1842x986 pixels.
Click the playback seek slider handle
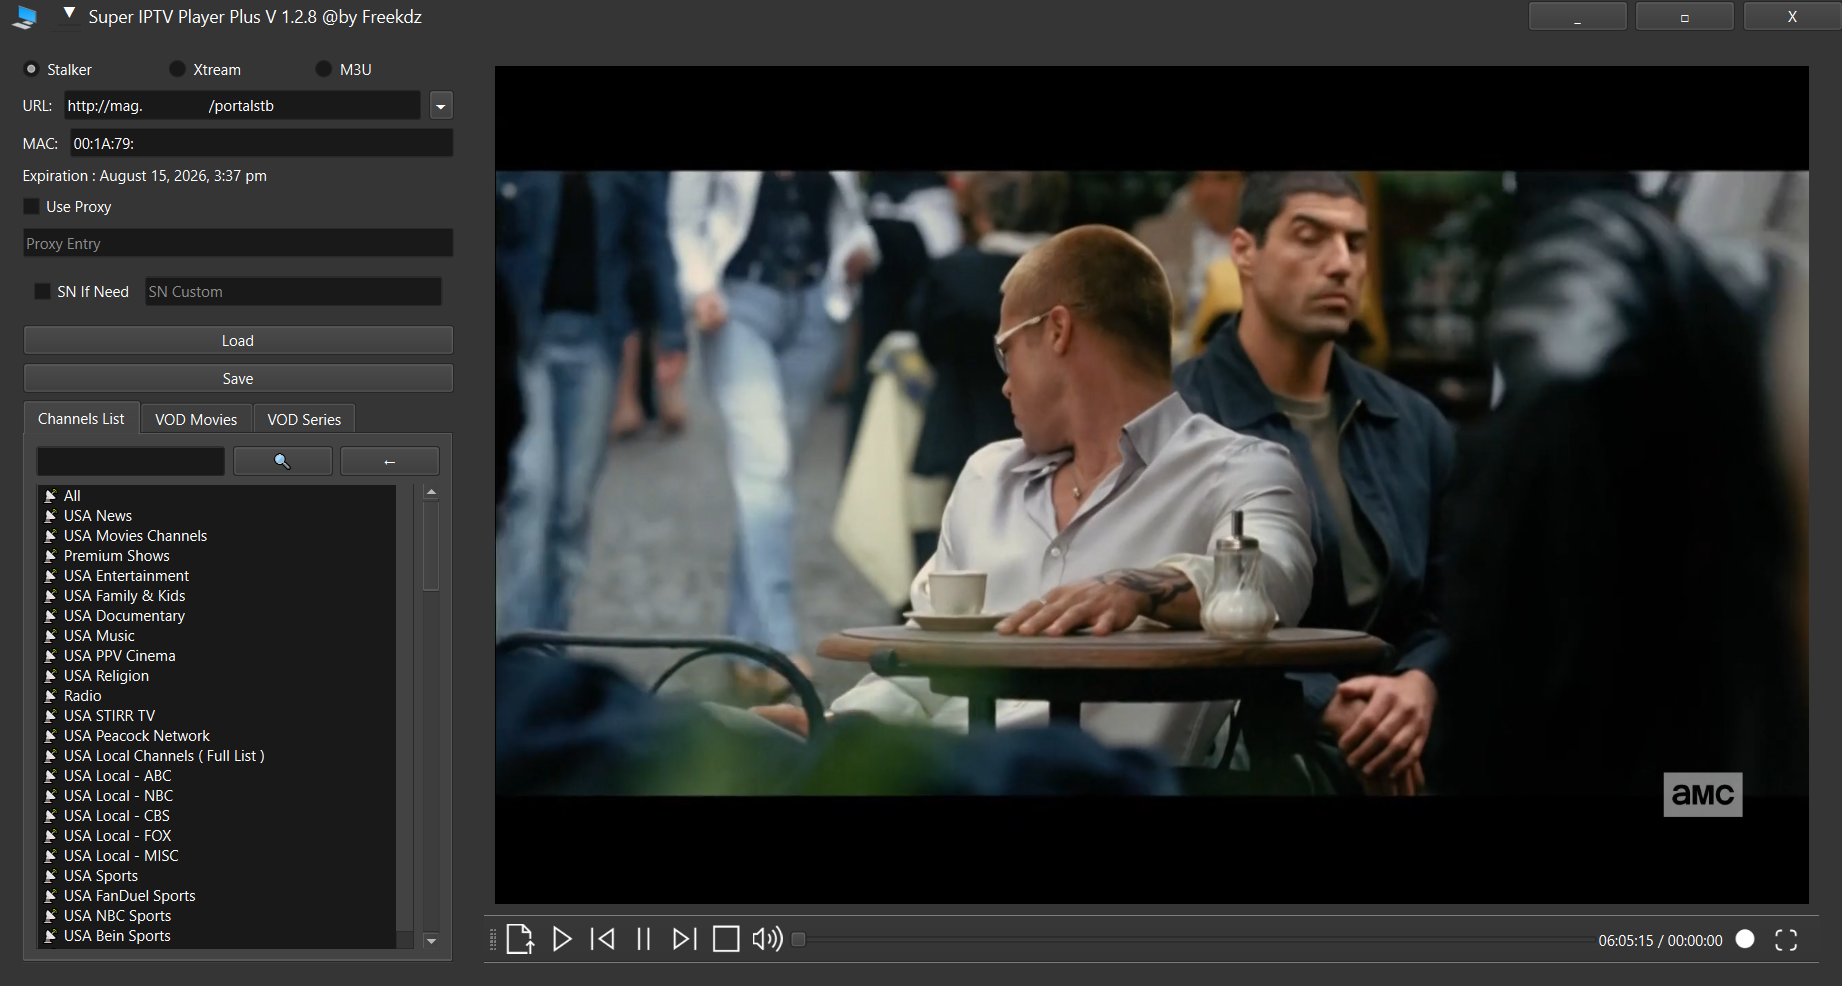(798, 939)
